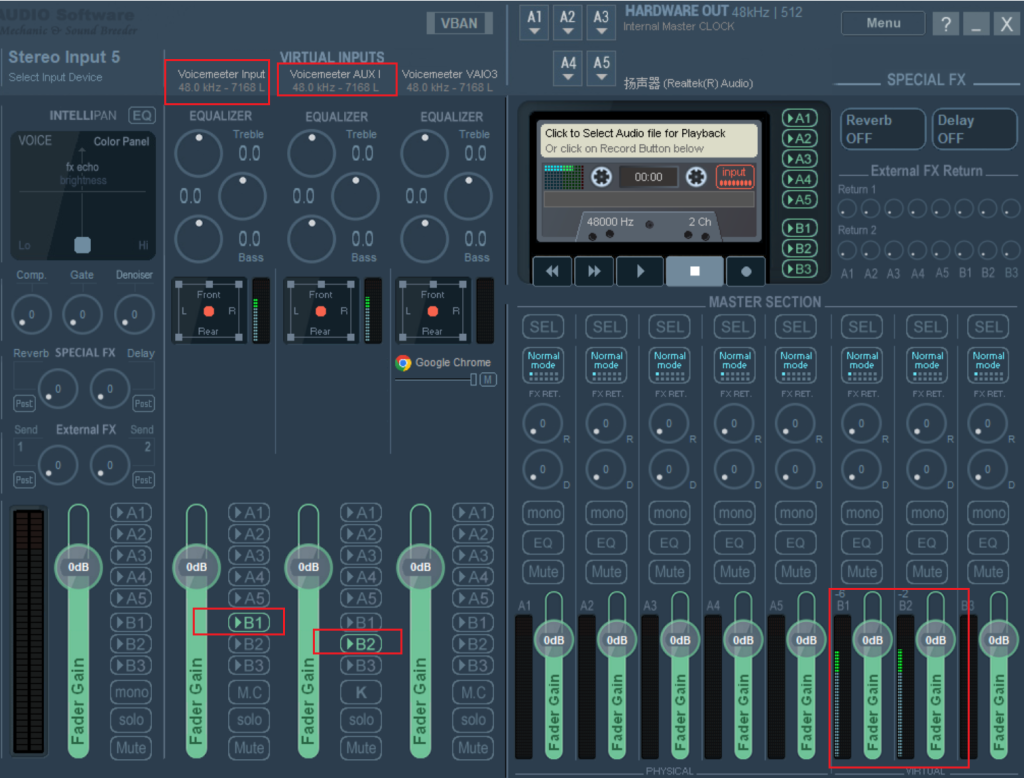Solo the Voicemeeter AUX strip

click(361, 720)
